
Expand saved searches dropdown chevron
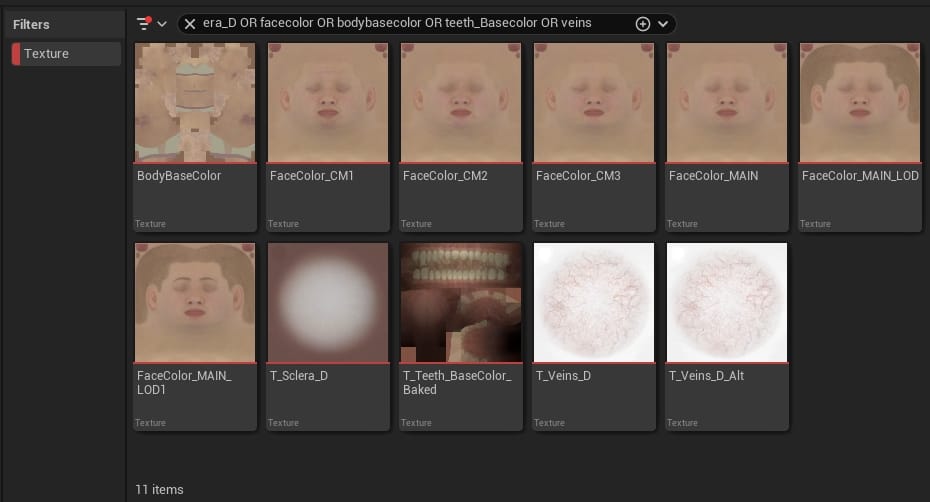point(663,24)
